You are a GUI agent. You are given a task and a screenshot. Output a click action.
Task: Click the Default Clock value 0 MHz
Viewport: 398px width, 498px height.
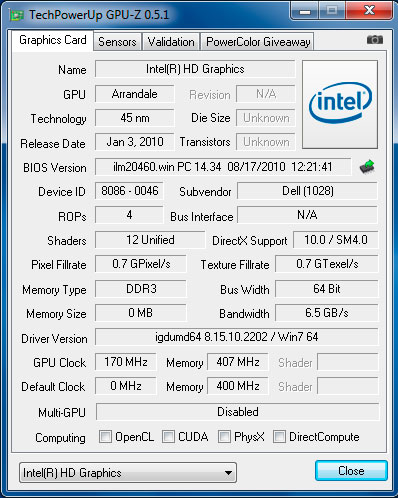point(126,386)
